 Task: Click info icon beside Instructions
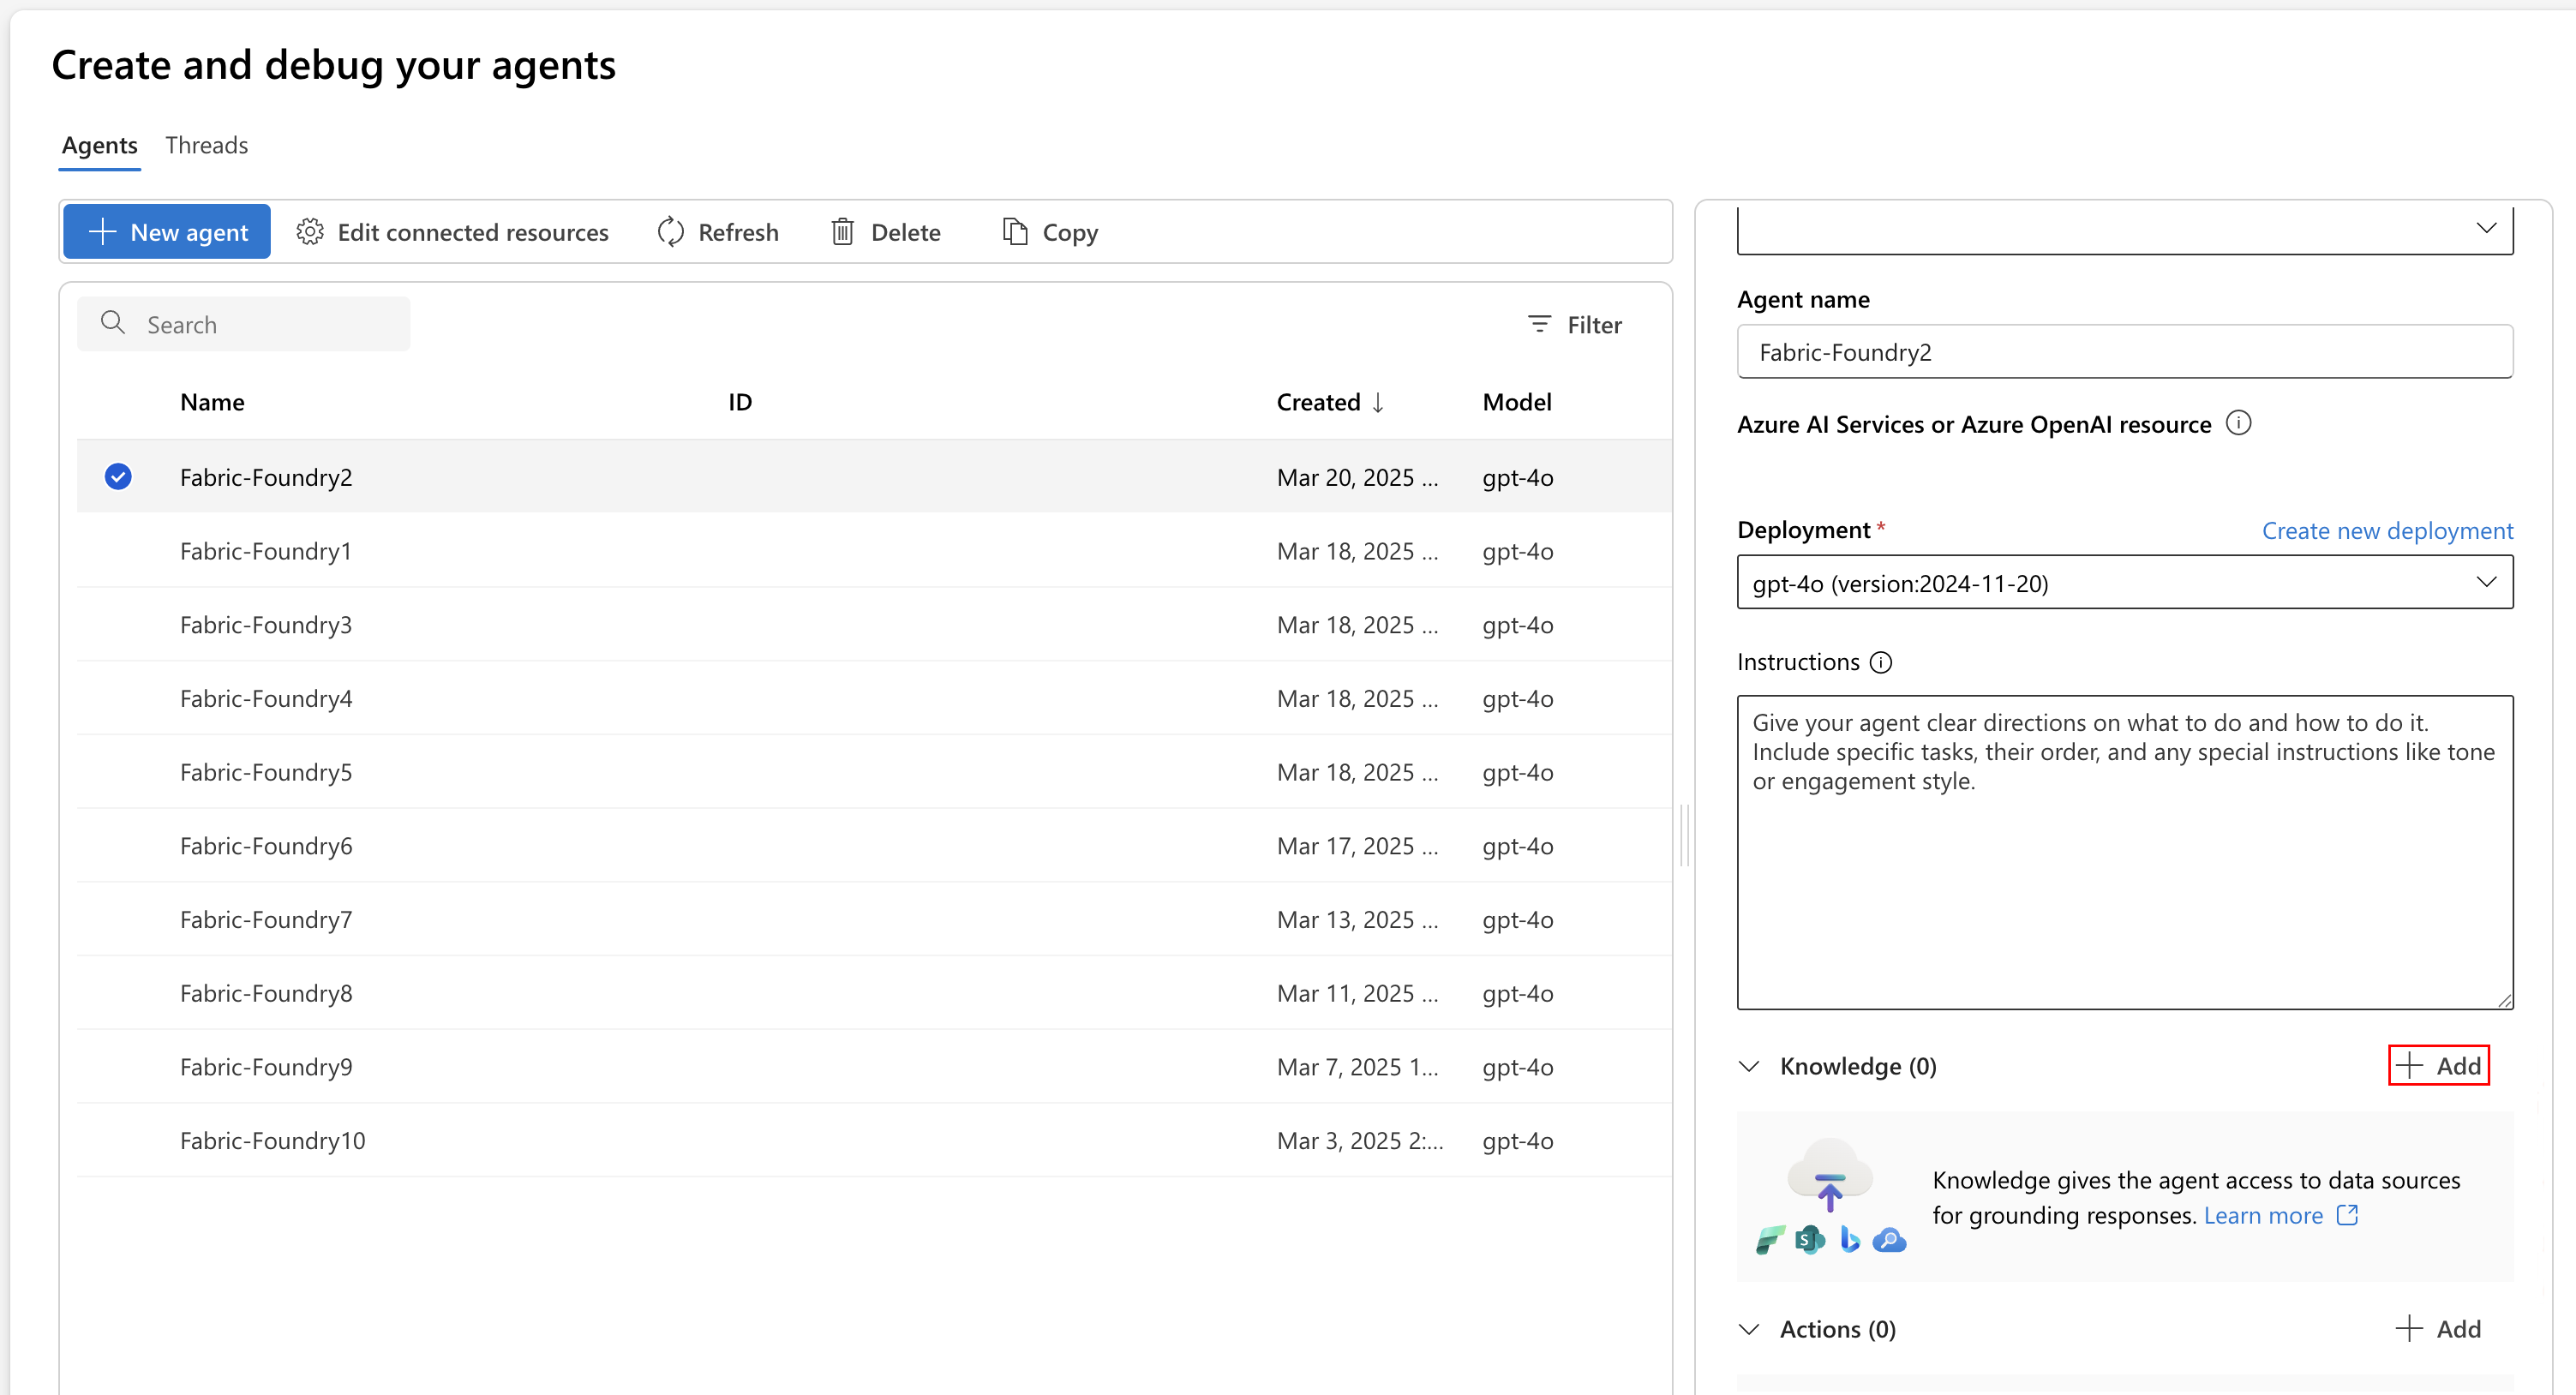(1880, 662)
